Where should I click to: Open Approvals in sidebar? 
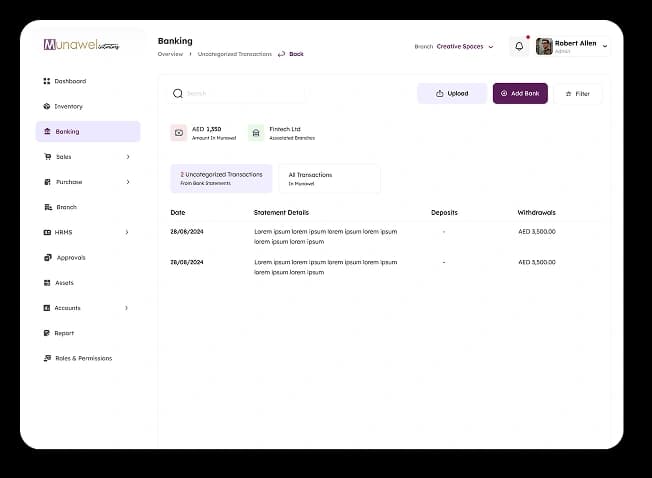click(x=88, y=258)
